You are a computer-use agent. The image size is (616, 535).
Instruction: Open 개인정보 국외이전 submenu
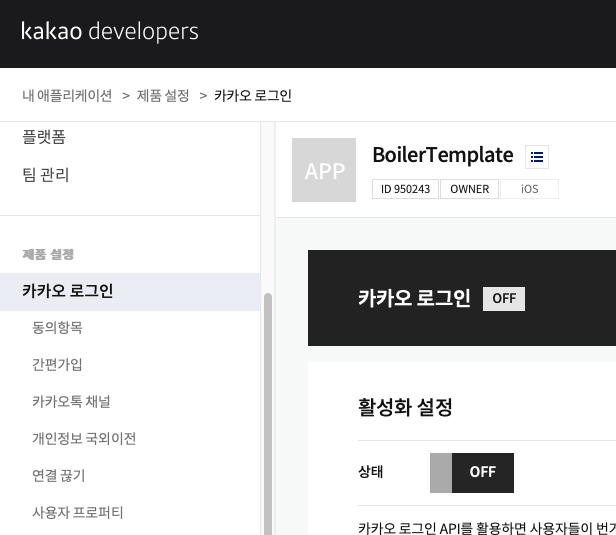pyautogui.click(x=84, y=438)
